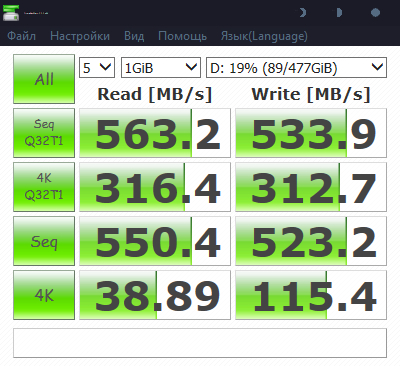Image resolution: width=400 pixels, height=366 pixels.
Task: Minimize the window with the left title-bar button
Action: 302,13
